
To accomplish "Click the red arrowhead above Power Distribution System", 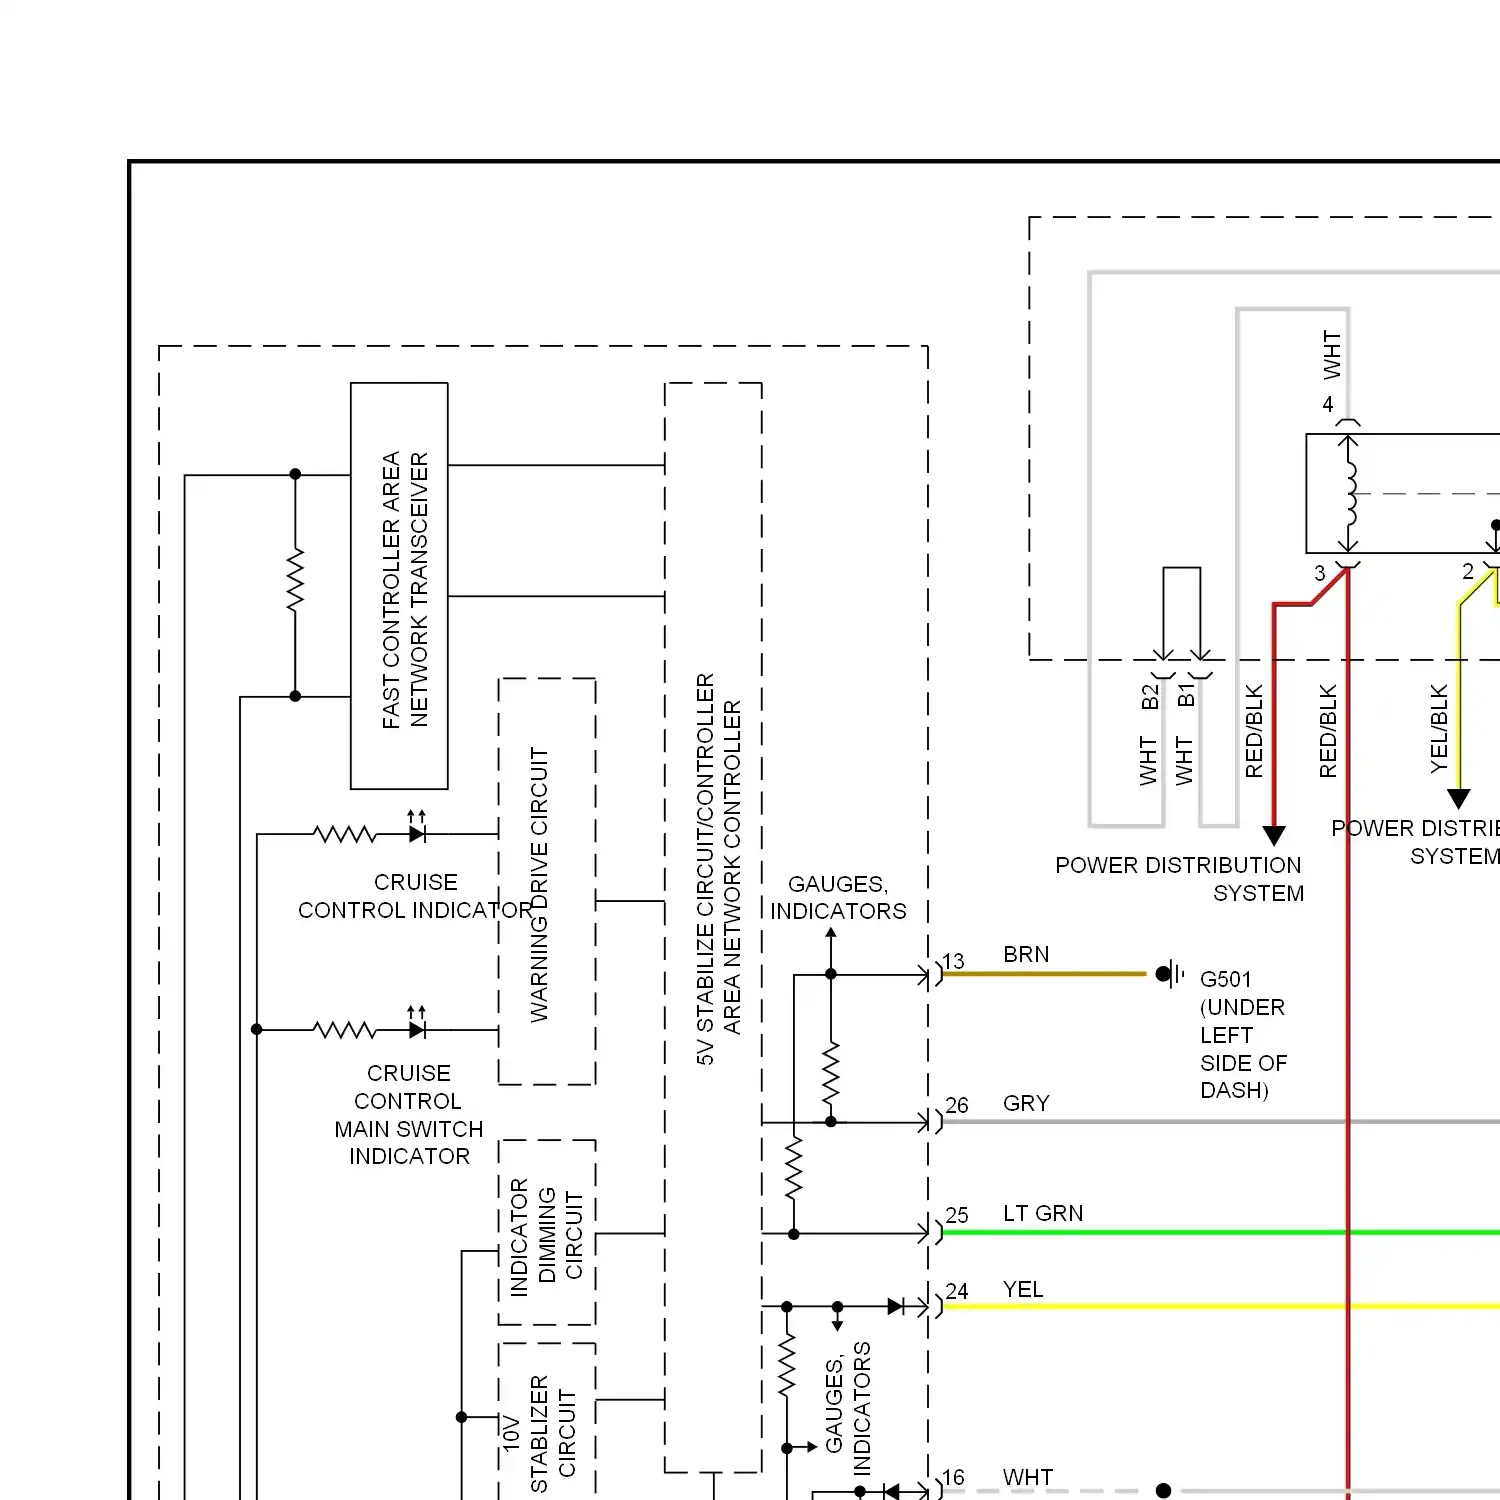I will tap(1274, 835).
